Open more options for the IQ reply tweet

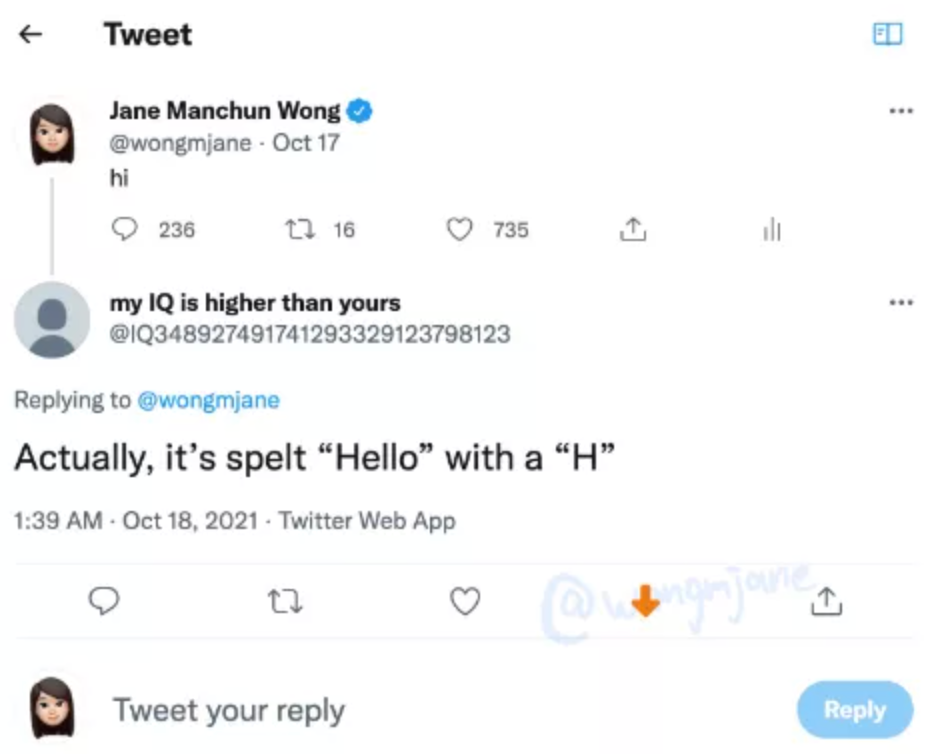[x=900, y=301]
